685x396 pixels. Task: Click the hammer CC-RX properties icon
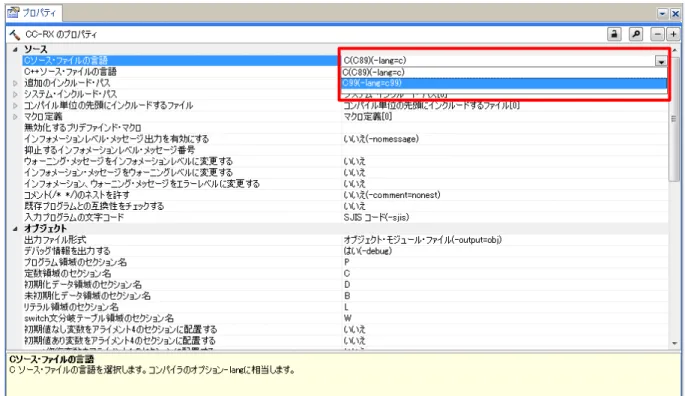[14, 34]
